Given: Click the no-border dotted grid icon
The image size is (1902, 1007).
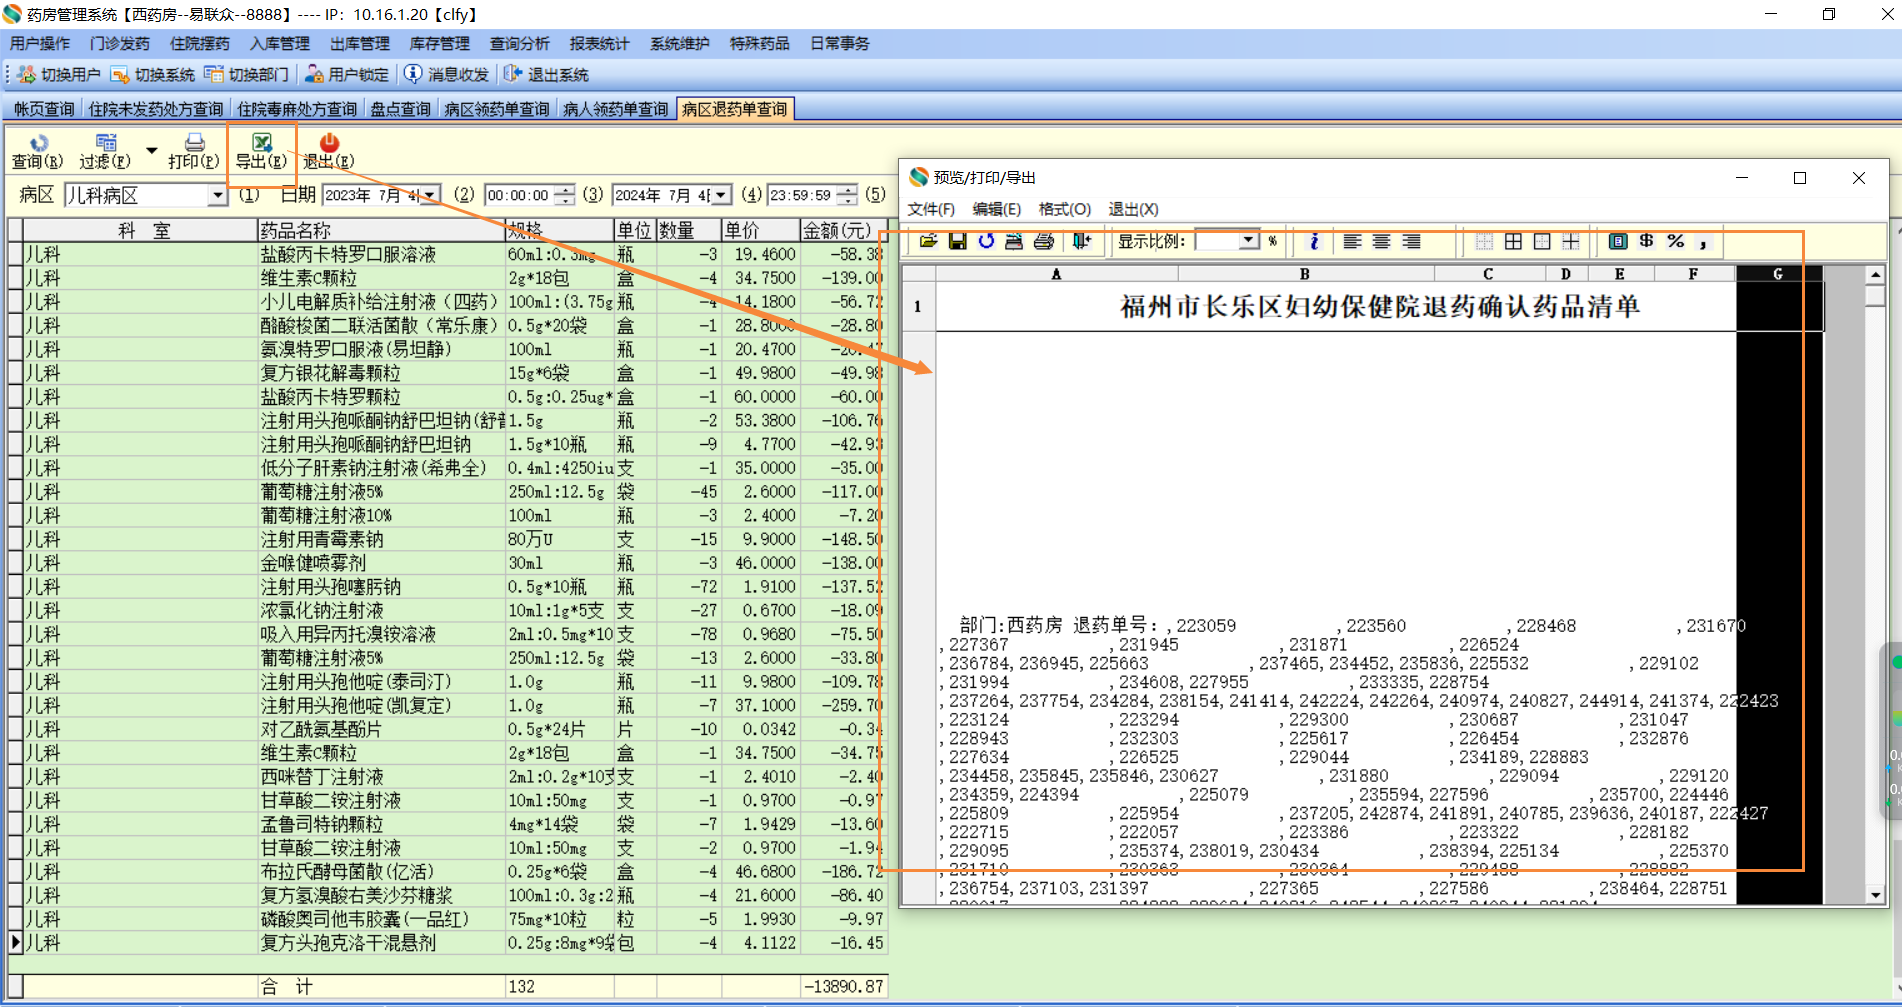Looking at the screenshot, I should (1484, 241).
